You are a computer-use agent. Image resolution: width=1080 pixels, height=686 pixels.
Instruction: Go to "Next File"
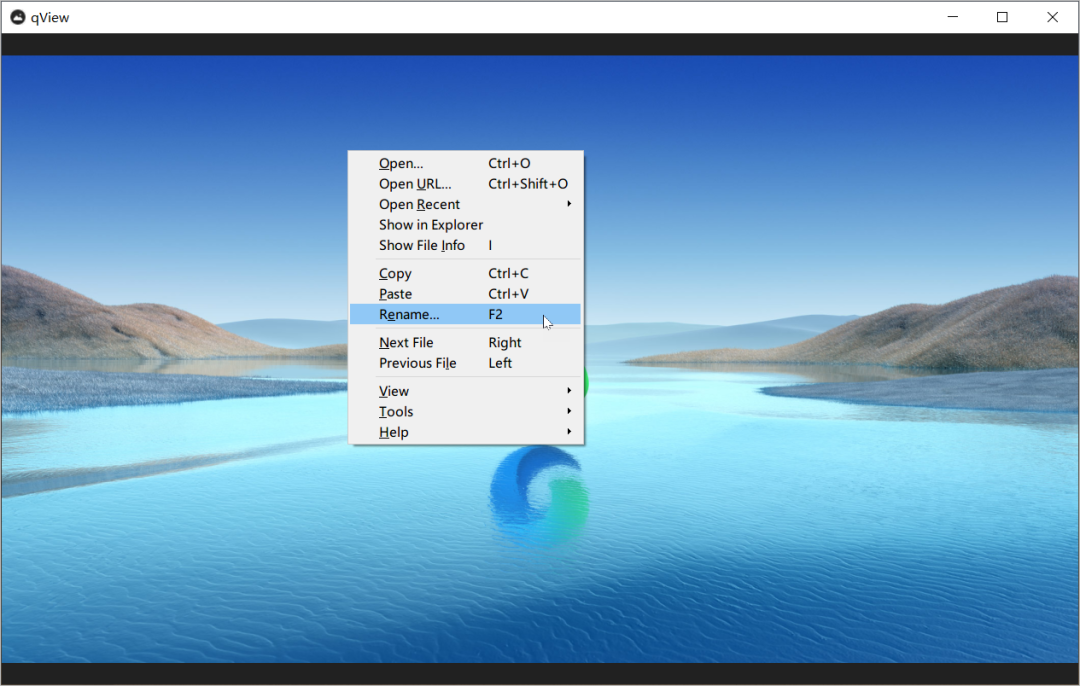pyautogui.click(x=406, y=342)
